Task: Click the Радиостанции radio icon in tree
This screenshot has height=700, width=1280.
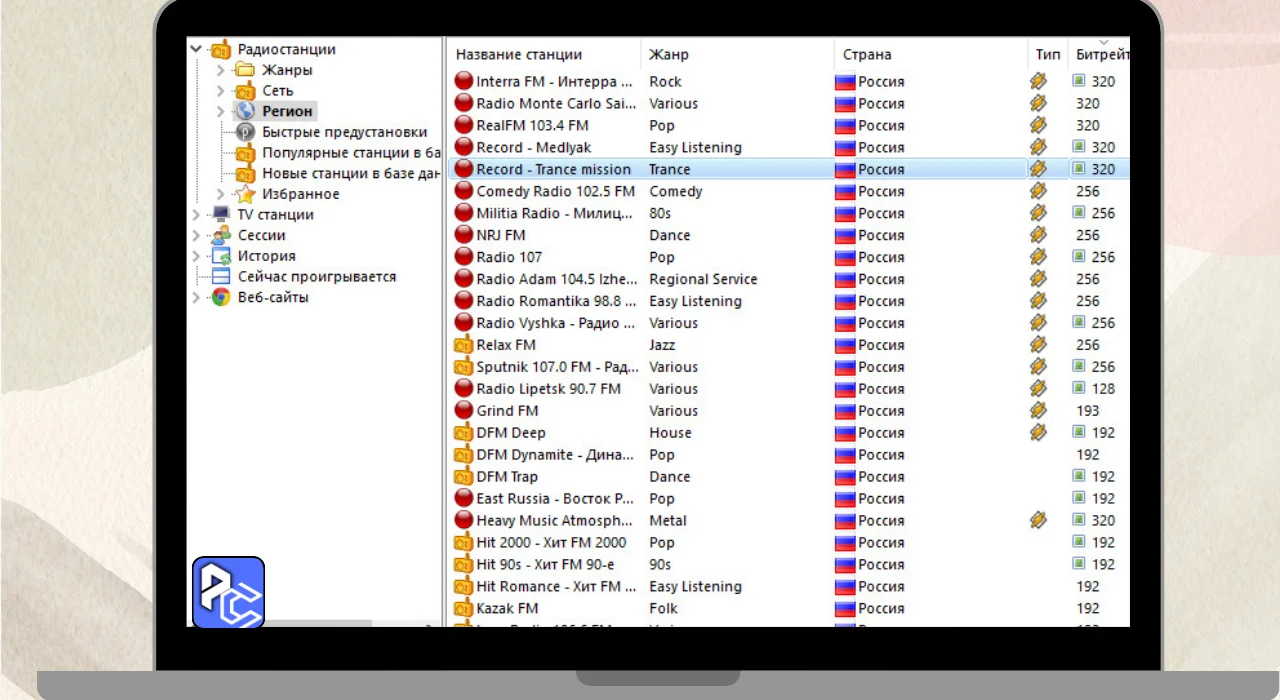Action: coord(221,50)
